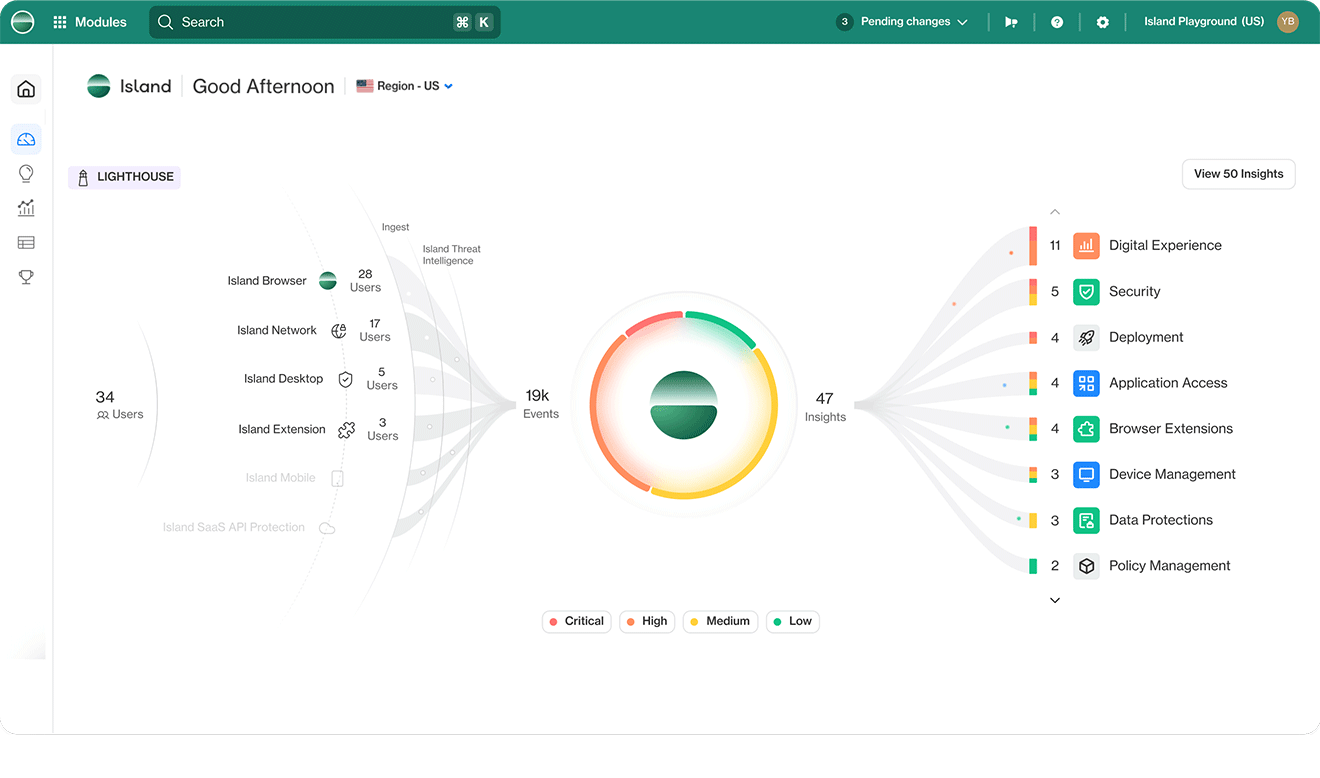Open the Policy Management cube category icon
This screenshot has height=778, width=1320.
coord(1086,566)
